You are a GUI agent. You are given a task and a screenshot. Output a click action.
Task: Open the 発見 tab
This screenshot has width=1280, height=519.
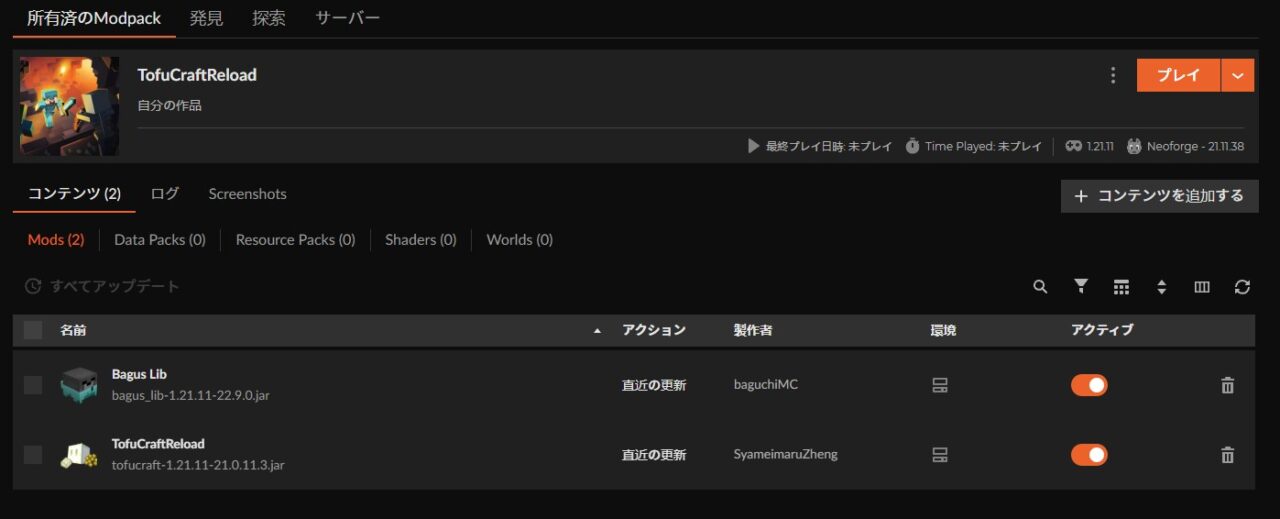click(x=206, y=18)
